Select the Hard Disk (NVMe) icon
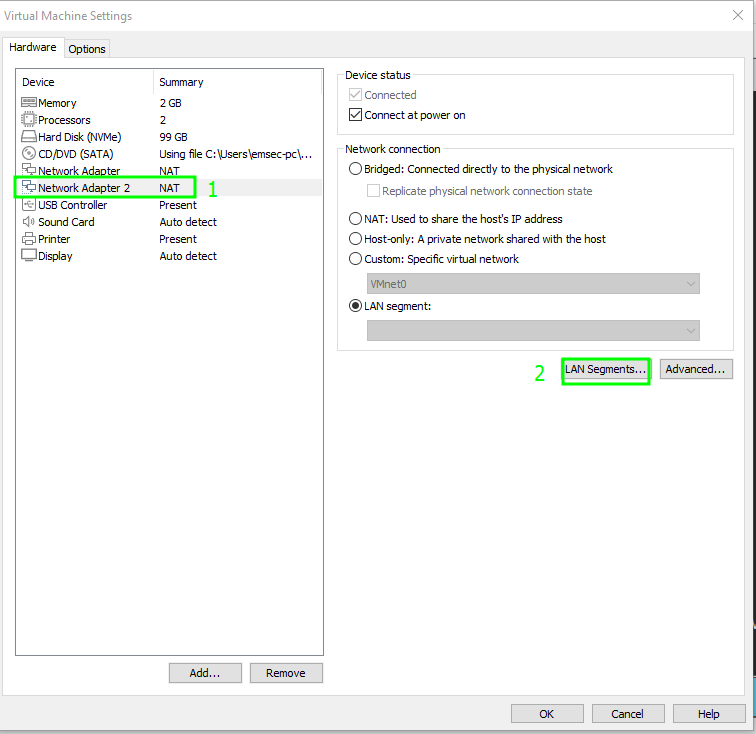 tap(29, 137)
